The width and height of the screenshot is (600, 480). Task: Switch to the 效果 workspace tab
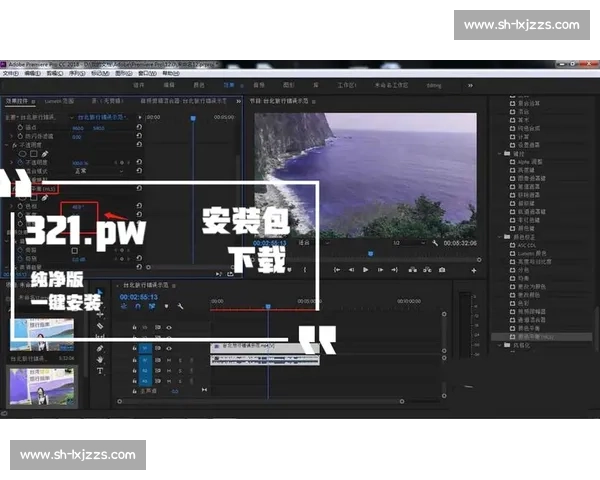[229, 85]
